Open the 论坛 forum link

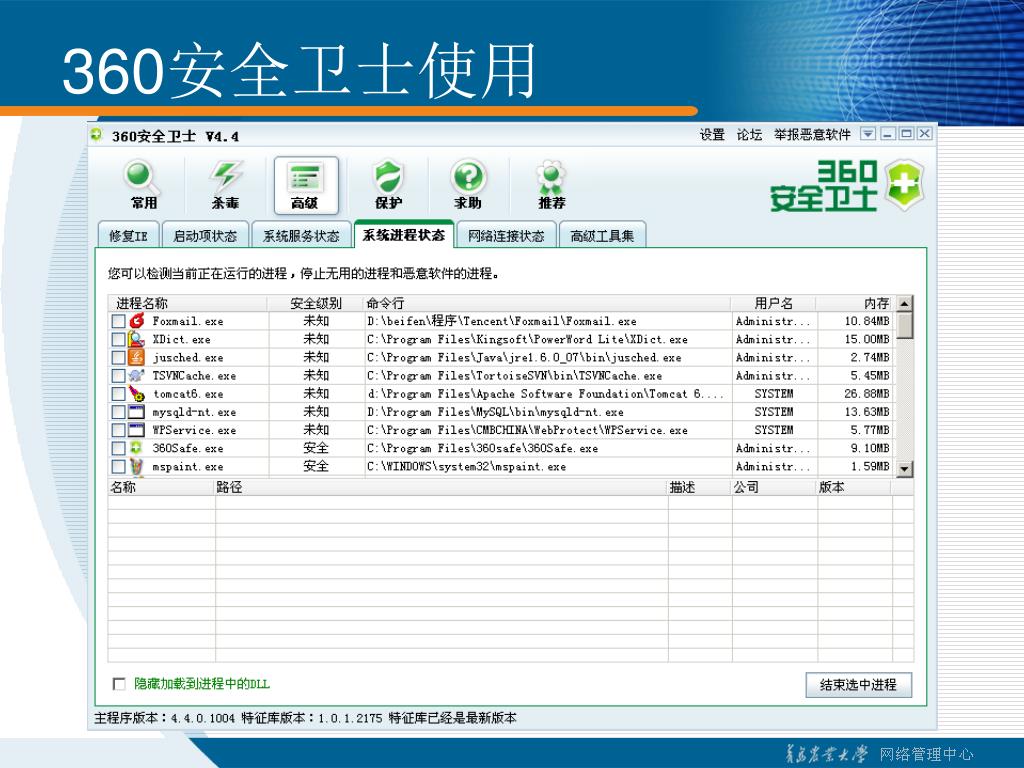click(749, 135)
